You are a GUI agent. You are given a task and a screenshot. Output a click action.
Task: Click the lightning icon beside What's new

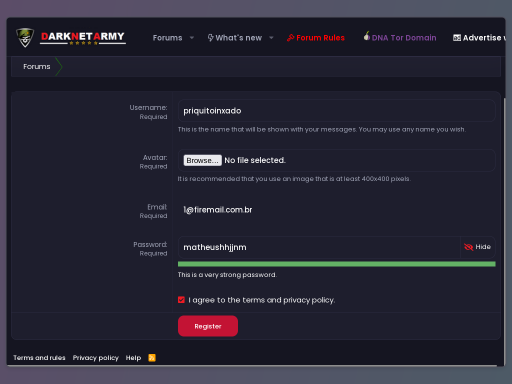pos(210,38)
